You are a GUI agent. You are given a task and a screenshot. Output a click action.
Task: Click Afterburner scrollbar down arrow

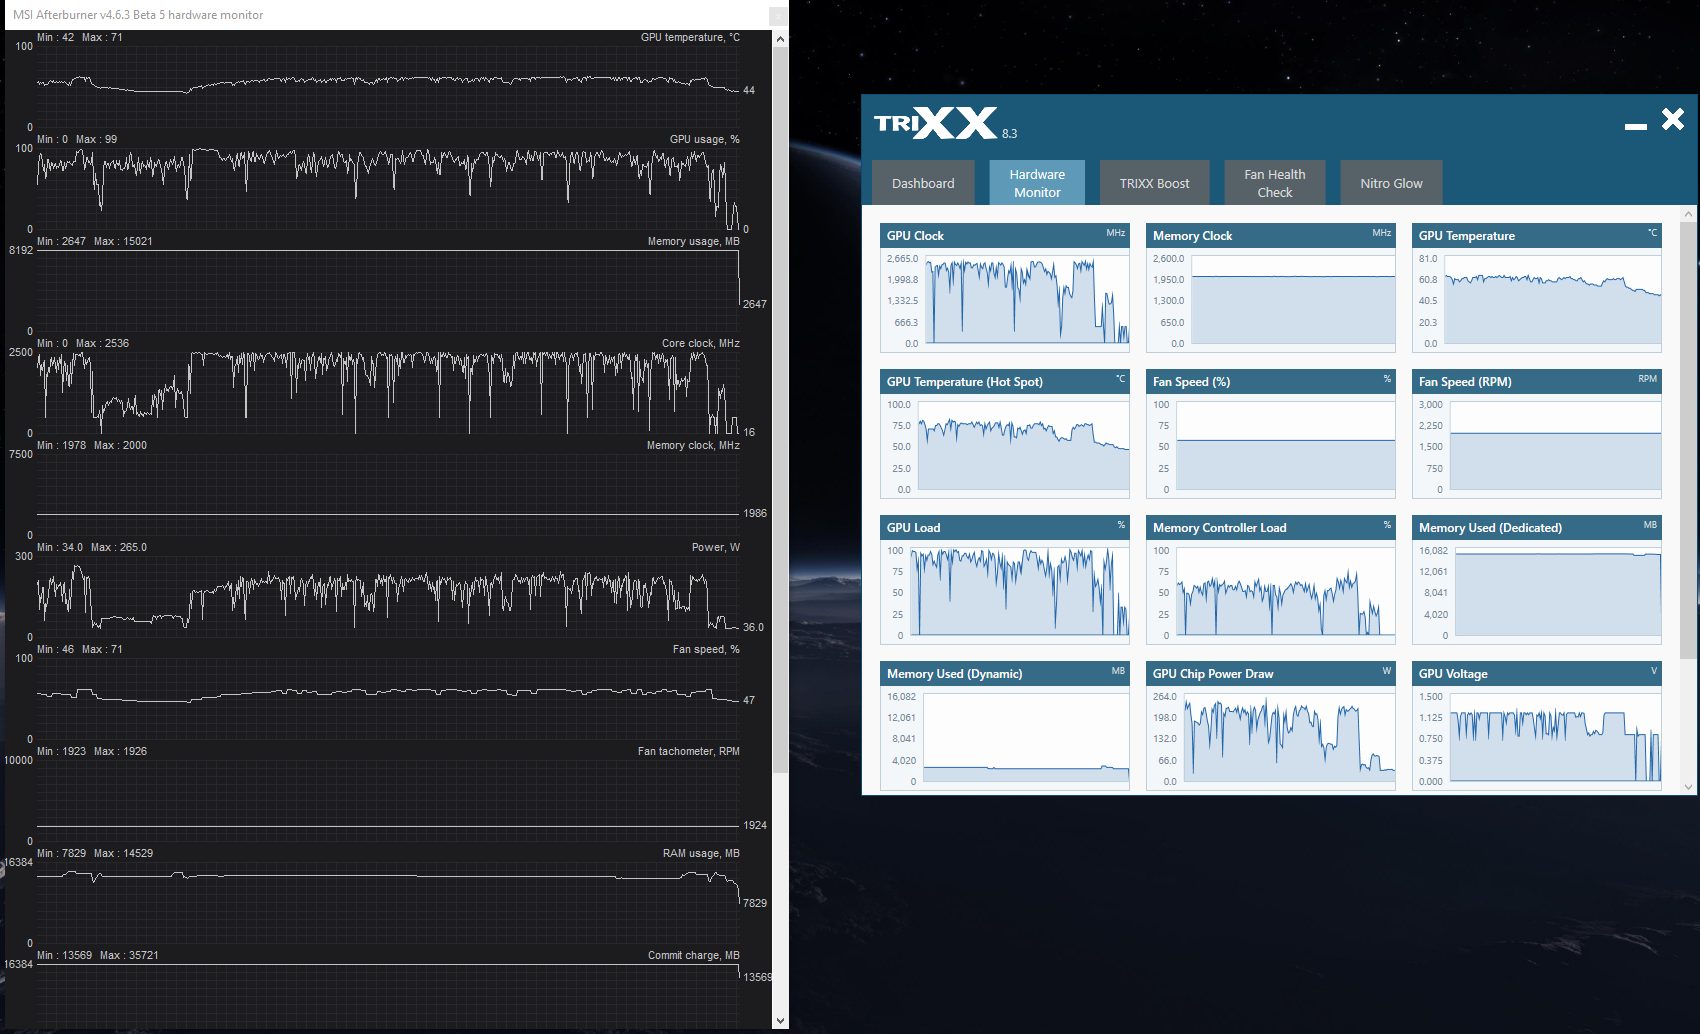780,1021
